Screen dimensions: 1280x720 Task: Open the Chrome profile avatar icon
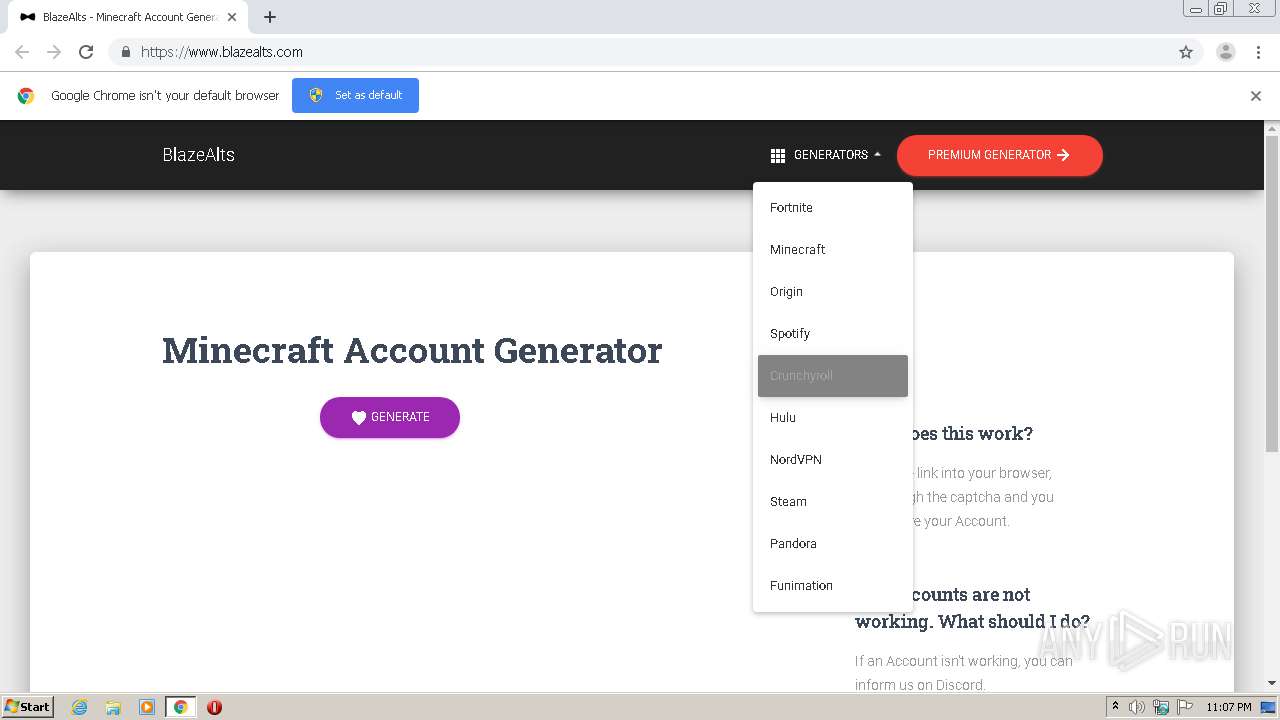(x=1225, y=52)
